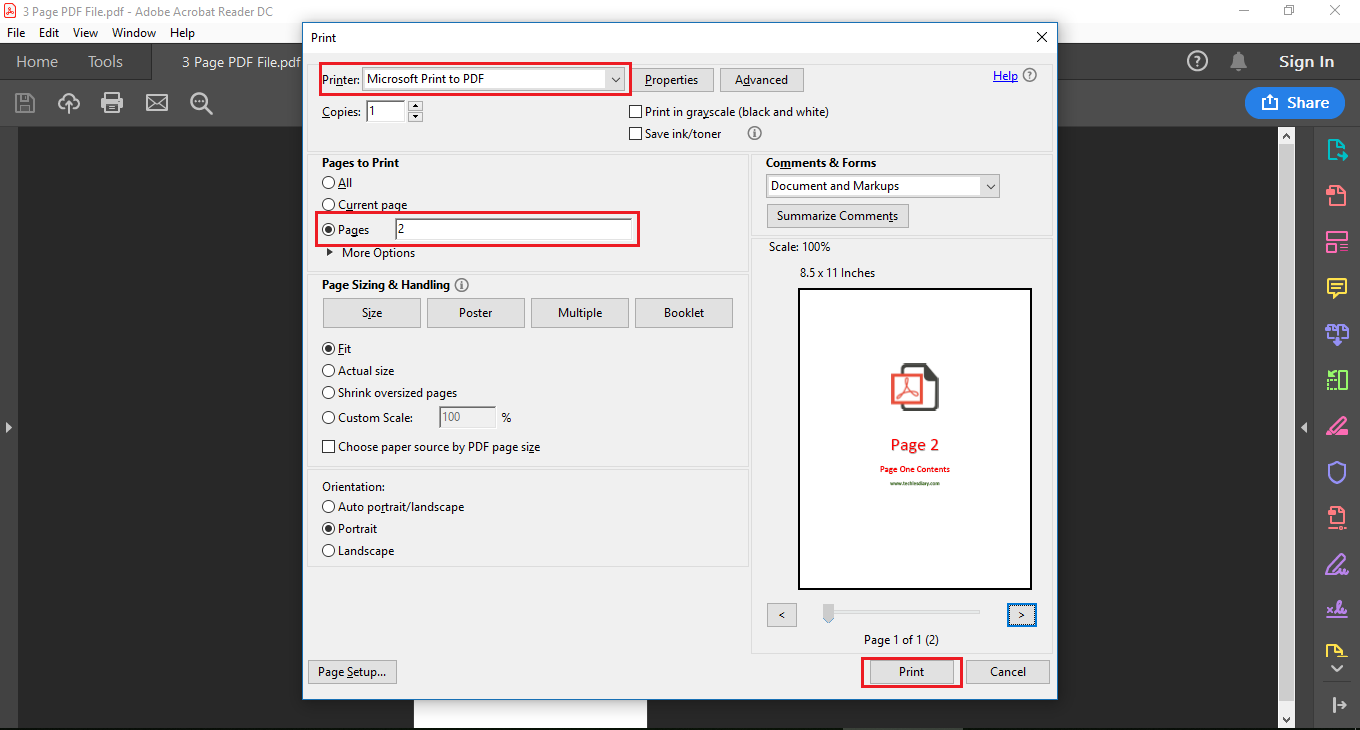Viewport: 1360px width, 730px height.
Task: Click the Page Setup button
Action: click(x=352, y=672)
